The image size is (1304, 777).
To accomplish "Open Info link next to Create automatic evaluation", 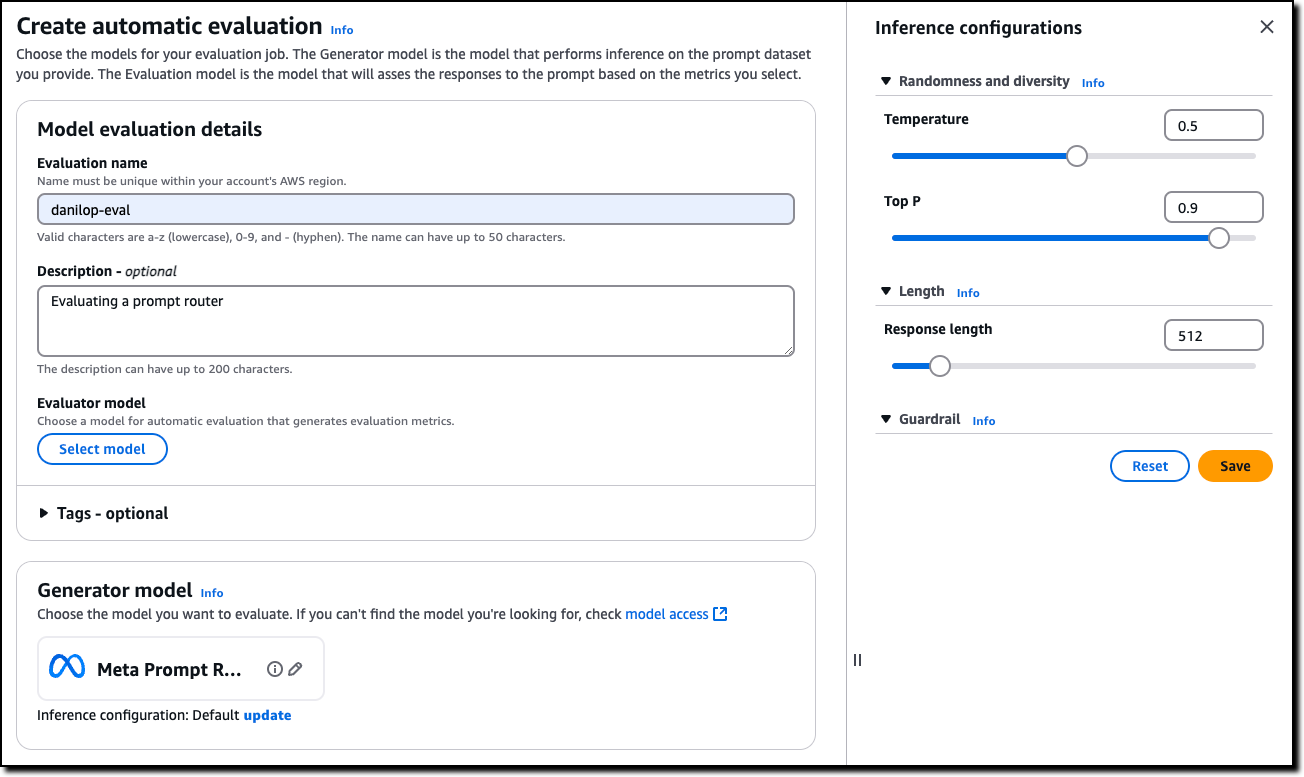I will pyautogui.click(x=342, y=30).
